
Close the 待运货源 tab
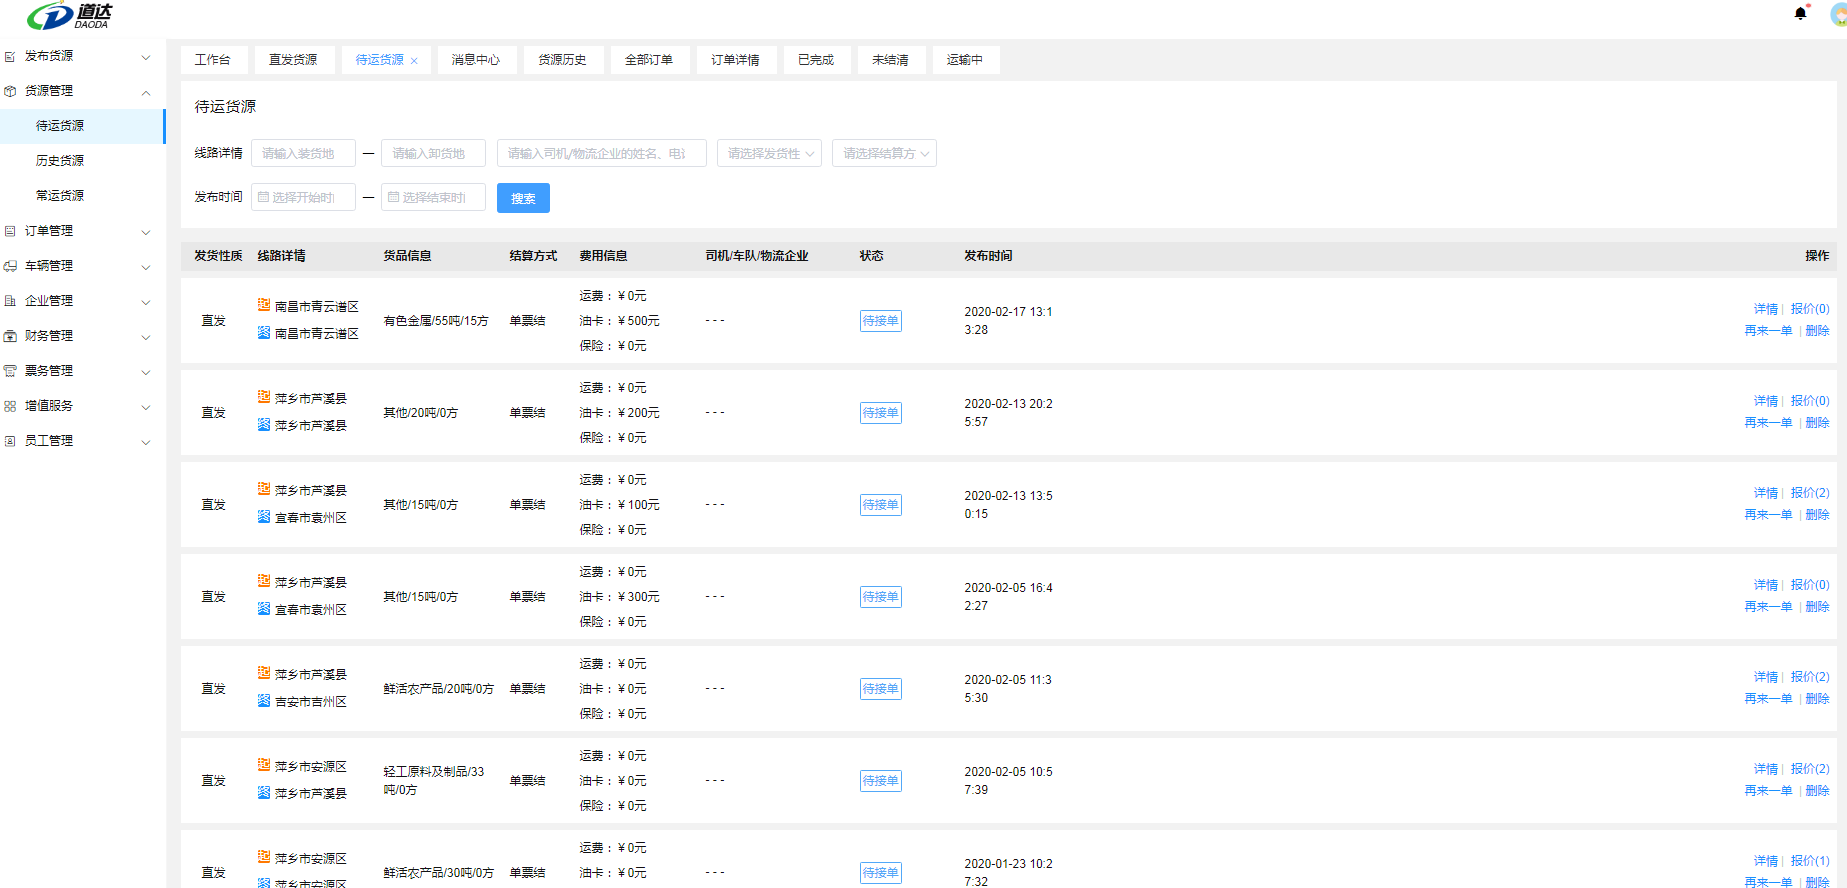coord(414,61)
